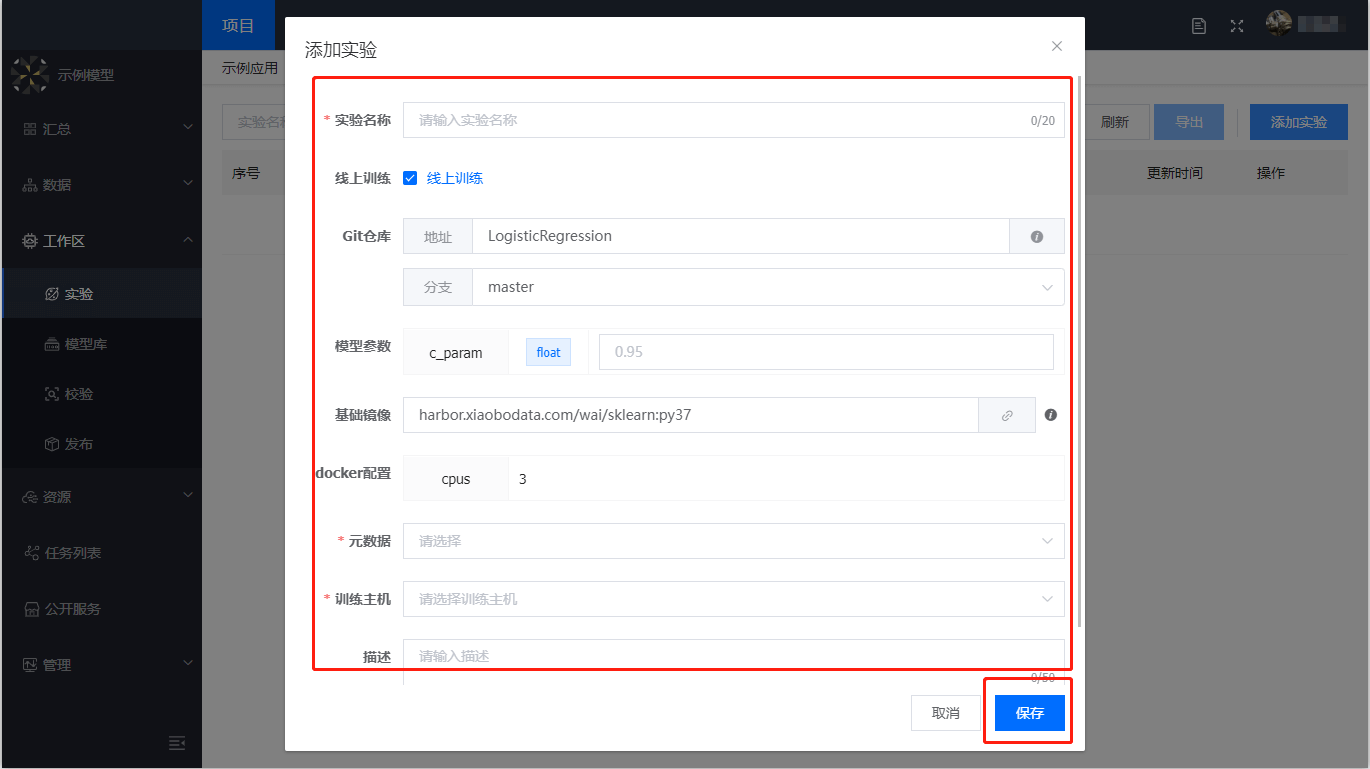Click the 公开服务 sidebar icon
The width and height of the screenshot is (1370, 769).
click(30, 609)
